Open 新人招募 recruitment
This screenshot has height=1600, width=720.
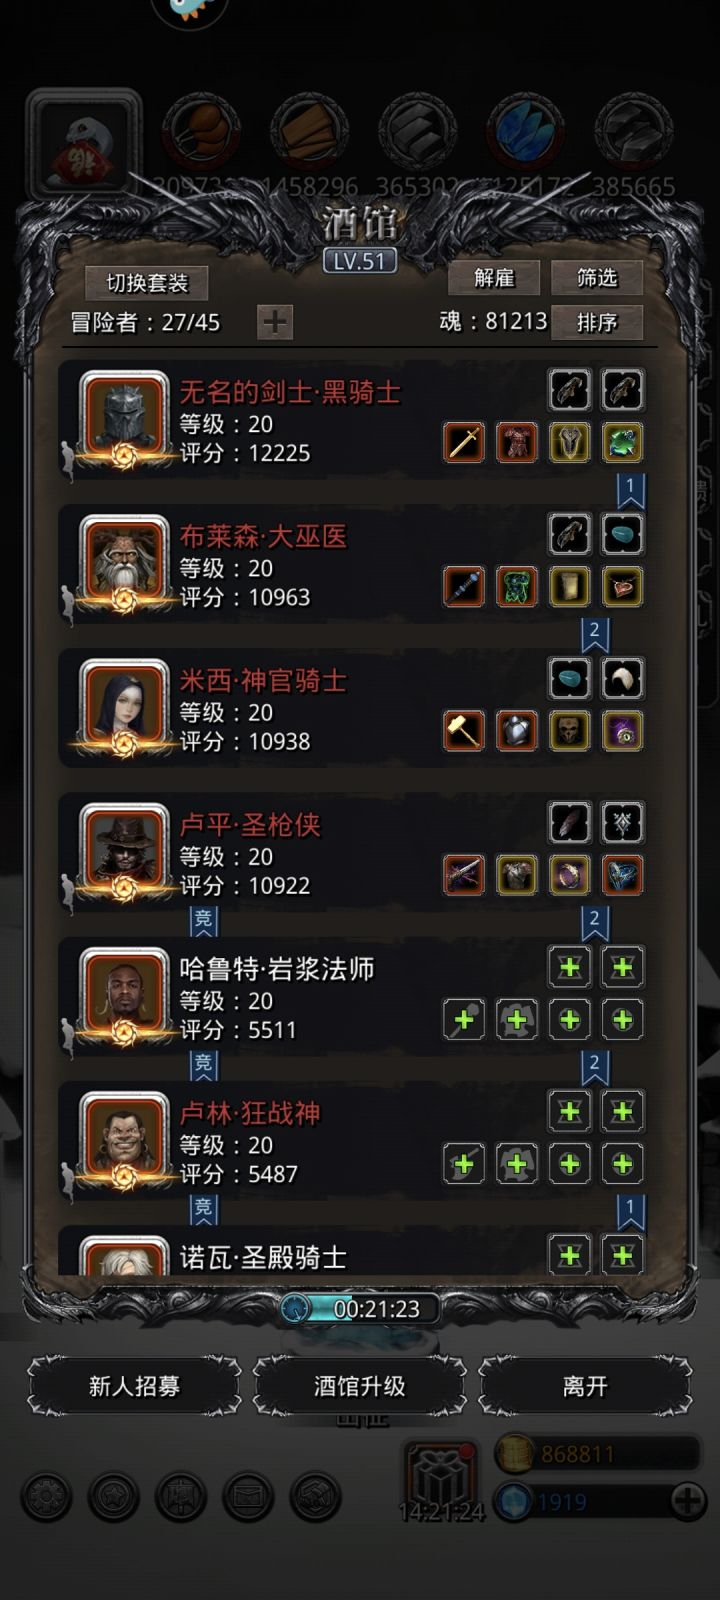[x=134, y=1386]
